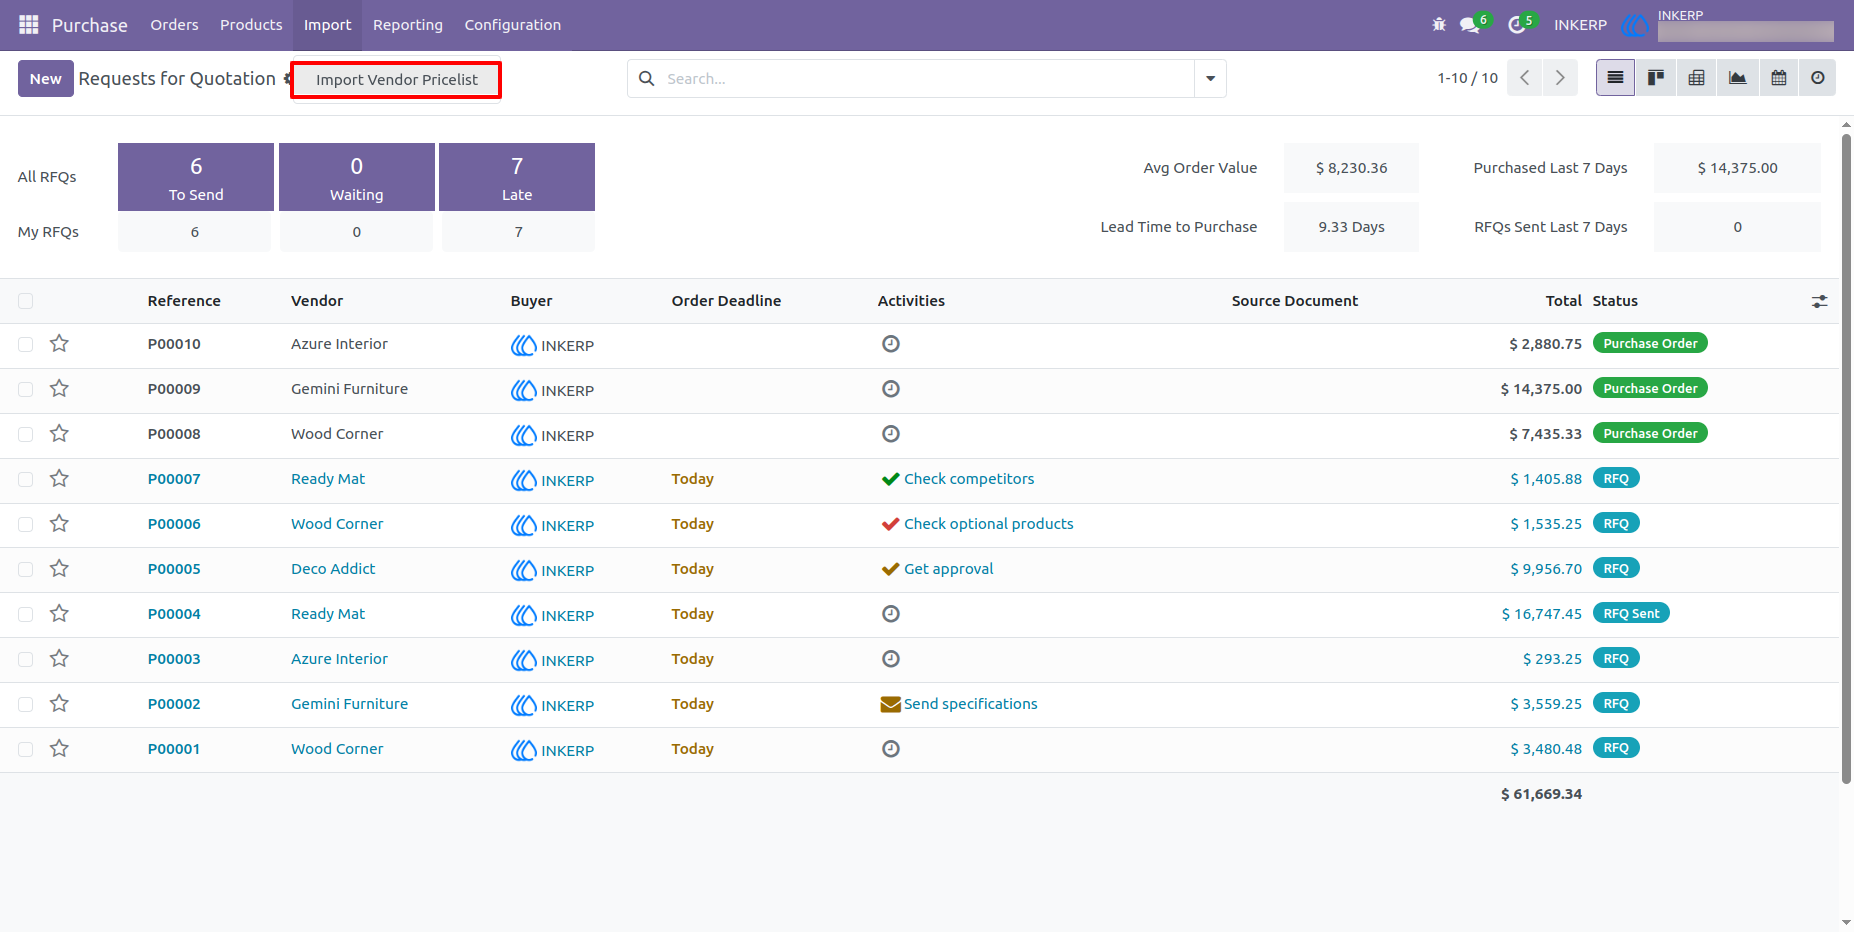Open the activities clock icon in navbar
This screenshot has height=932, width=1854.
(1517, 25)
